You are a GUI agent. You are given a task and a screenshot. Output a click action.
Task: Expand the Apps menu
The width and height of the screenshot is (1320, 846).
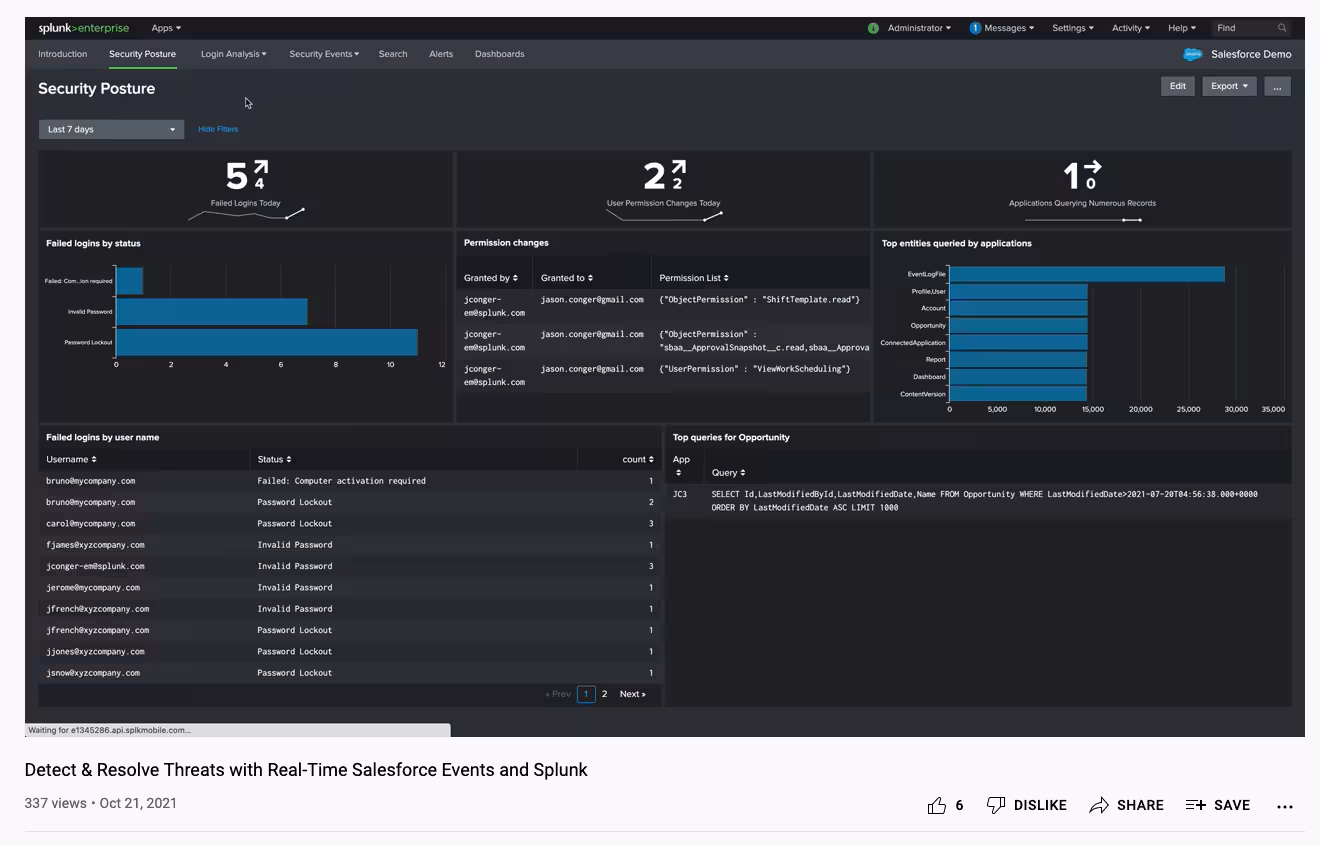pos(166,28)
